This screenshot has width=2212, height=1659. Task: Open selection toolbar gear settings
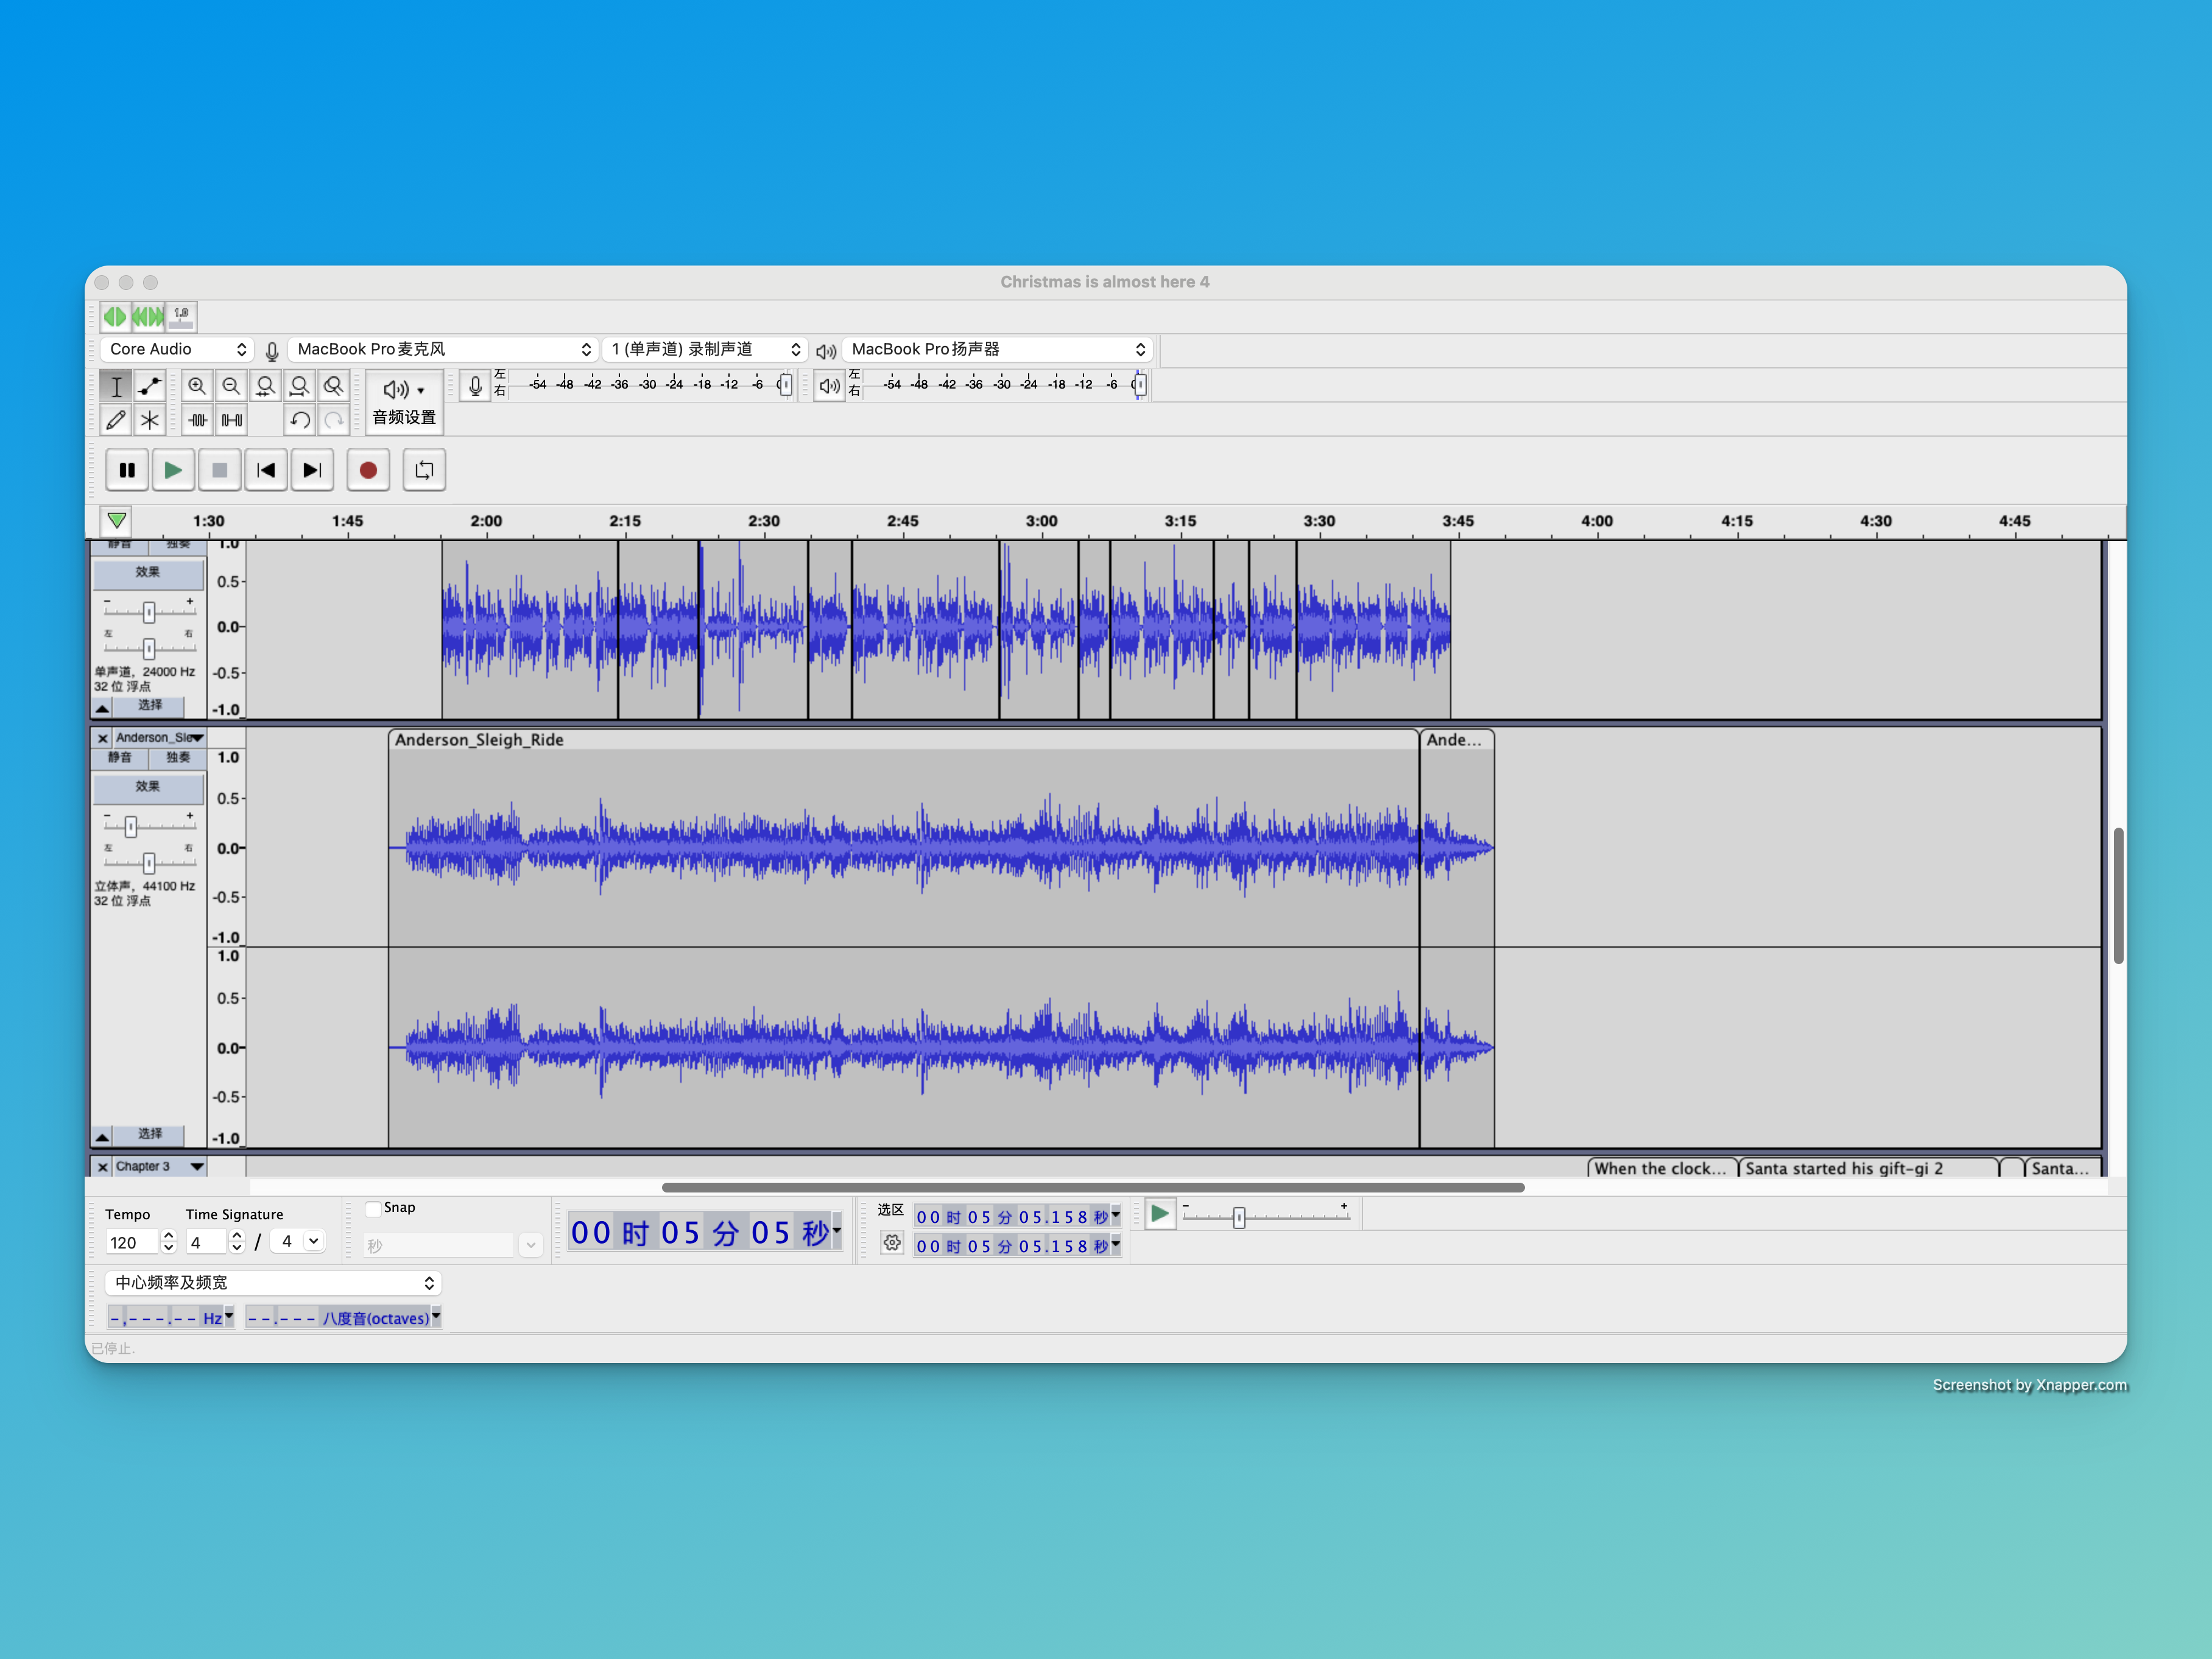tap(892, 1243)
